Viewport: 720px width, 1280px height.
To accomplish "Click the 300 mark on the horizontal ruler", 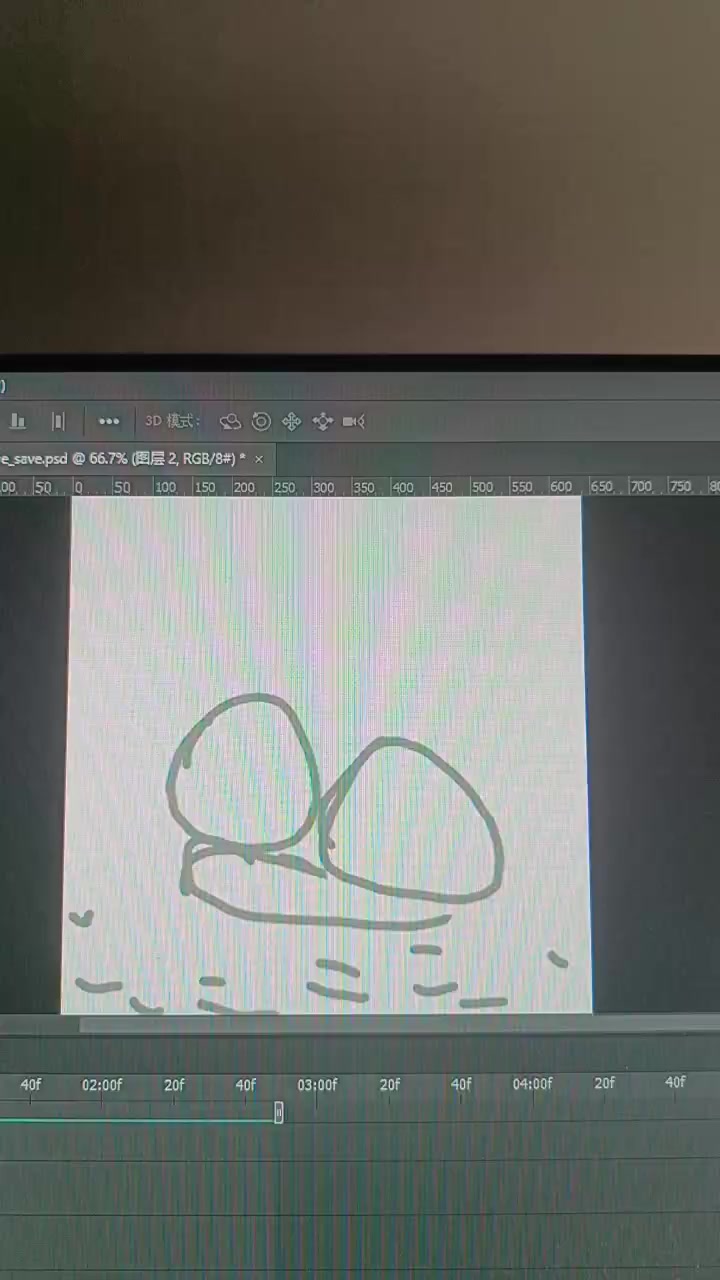I will pos(323,487).
